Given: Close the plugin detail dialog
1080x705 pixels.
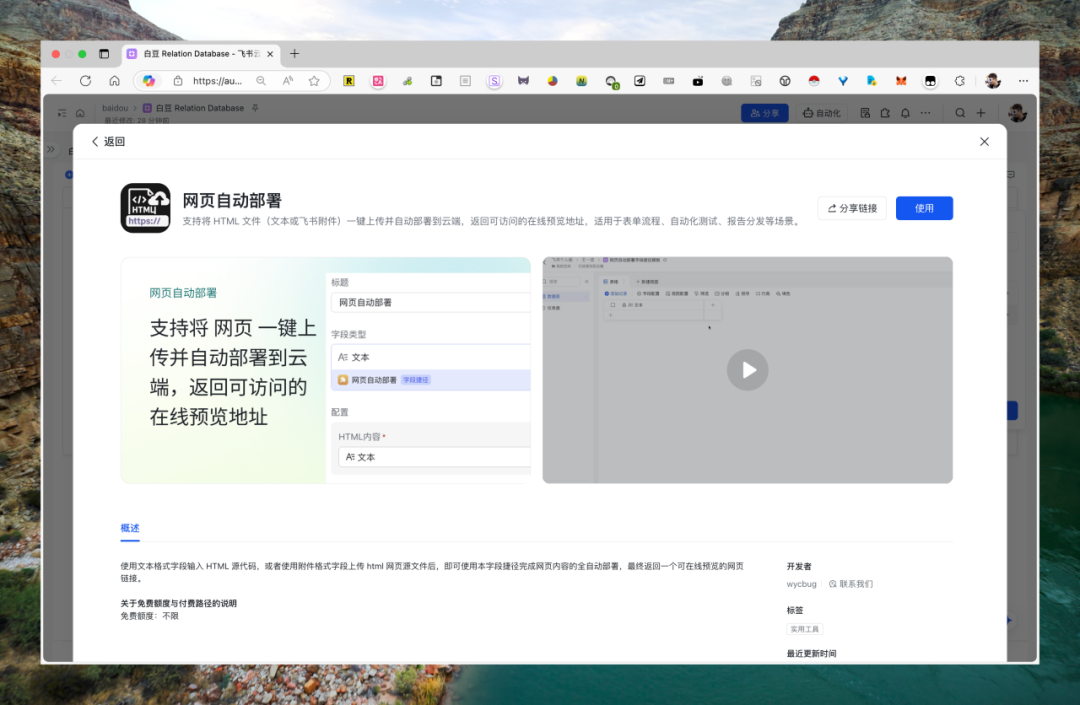Looking at the screenshot, I should (984, 141).
